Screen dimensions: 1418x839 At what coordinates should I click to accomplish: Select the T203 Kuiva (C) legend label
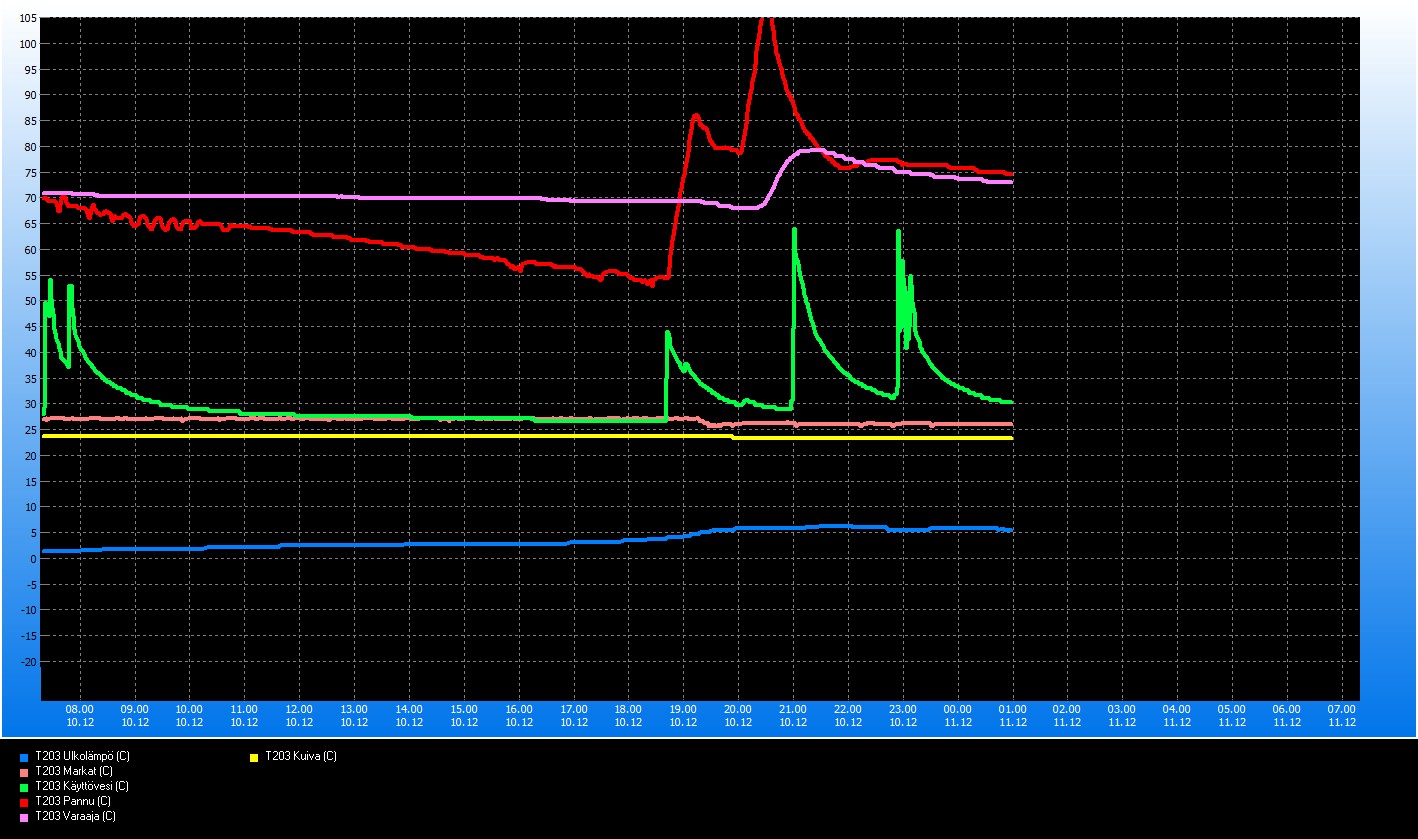point(301,757)
